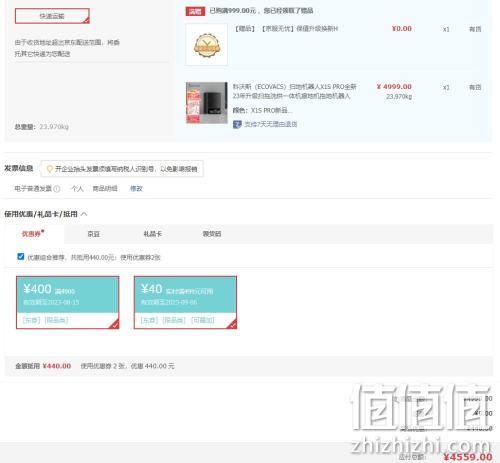Click the ¥4559.00 total payable
The image size is (500, 463).
coord(468,457)
